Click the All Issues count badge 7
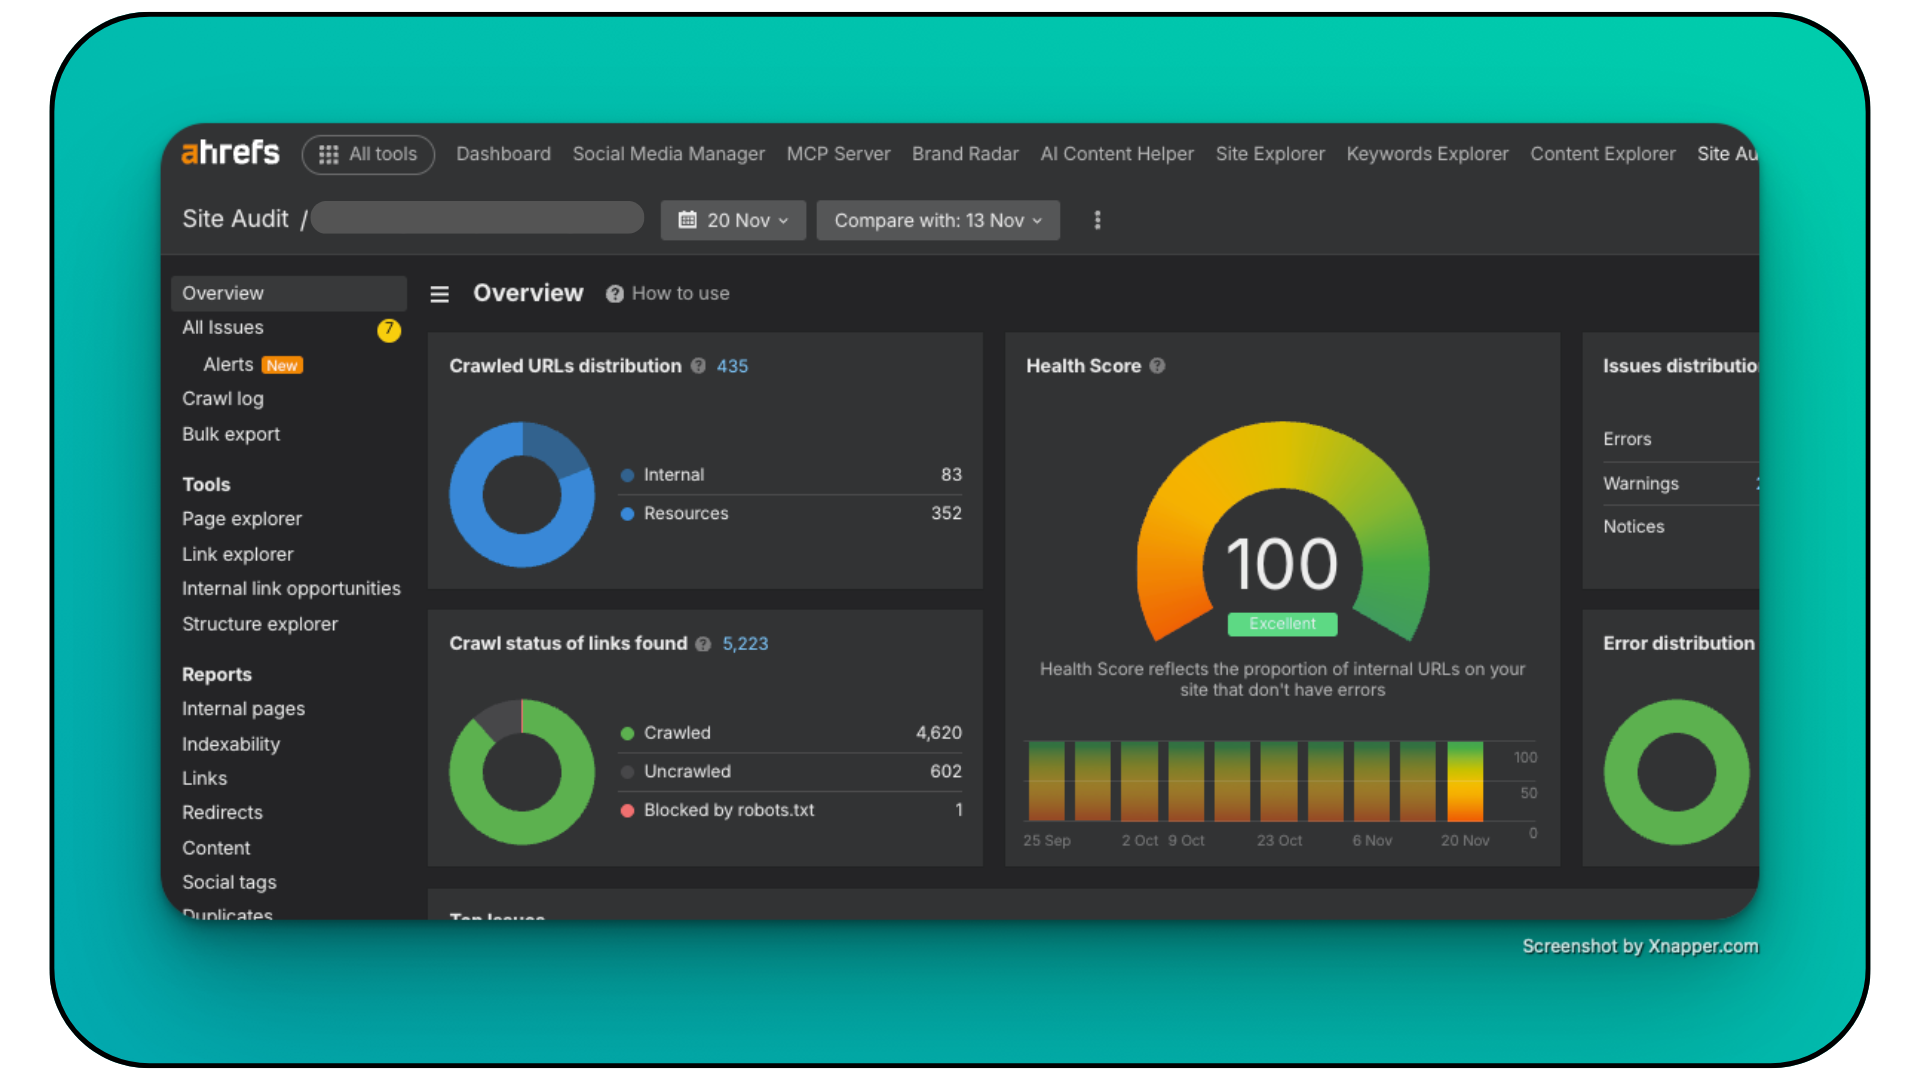Viewport: 1920px width, 1080px height. coord(389,329)
